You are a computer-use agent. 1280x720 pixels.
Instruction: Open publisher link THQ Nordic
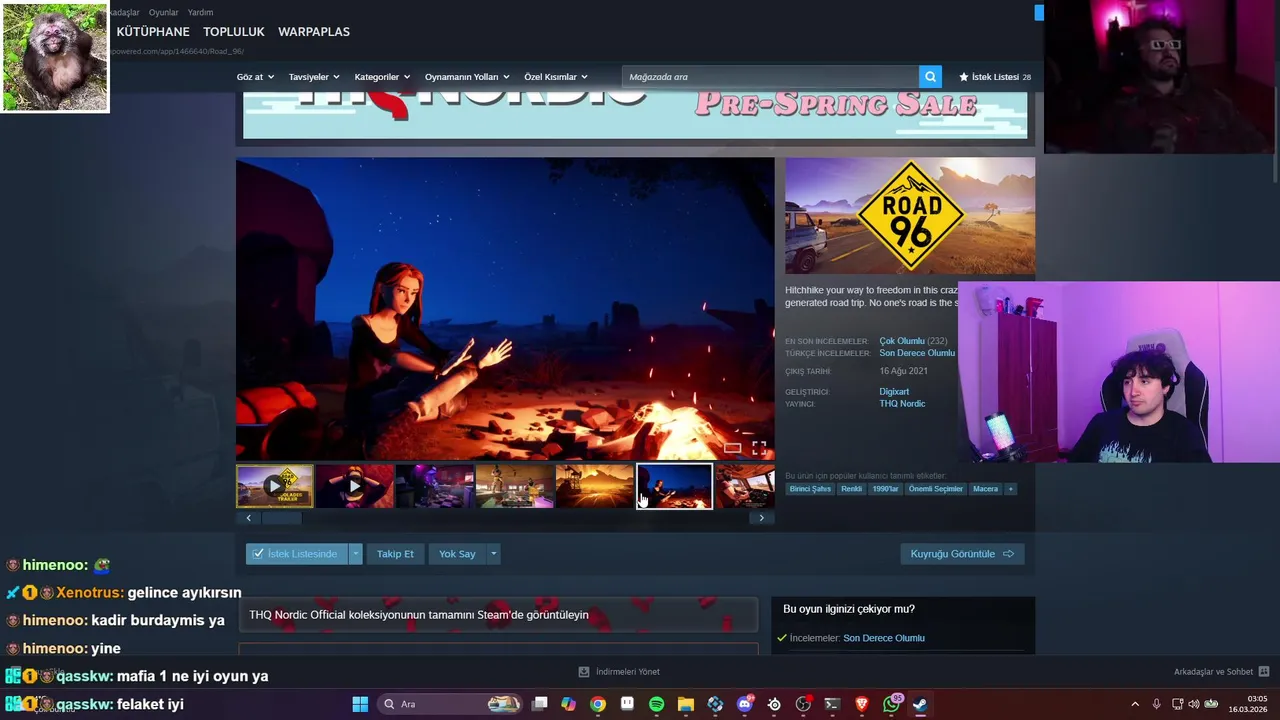tap(902, 404)
